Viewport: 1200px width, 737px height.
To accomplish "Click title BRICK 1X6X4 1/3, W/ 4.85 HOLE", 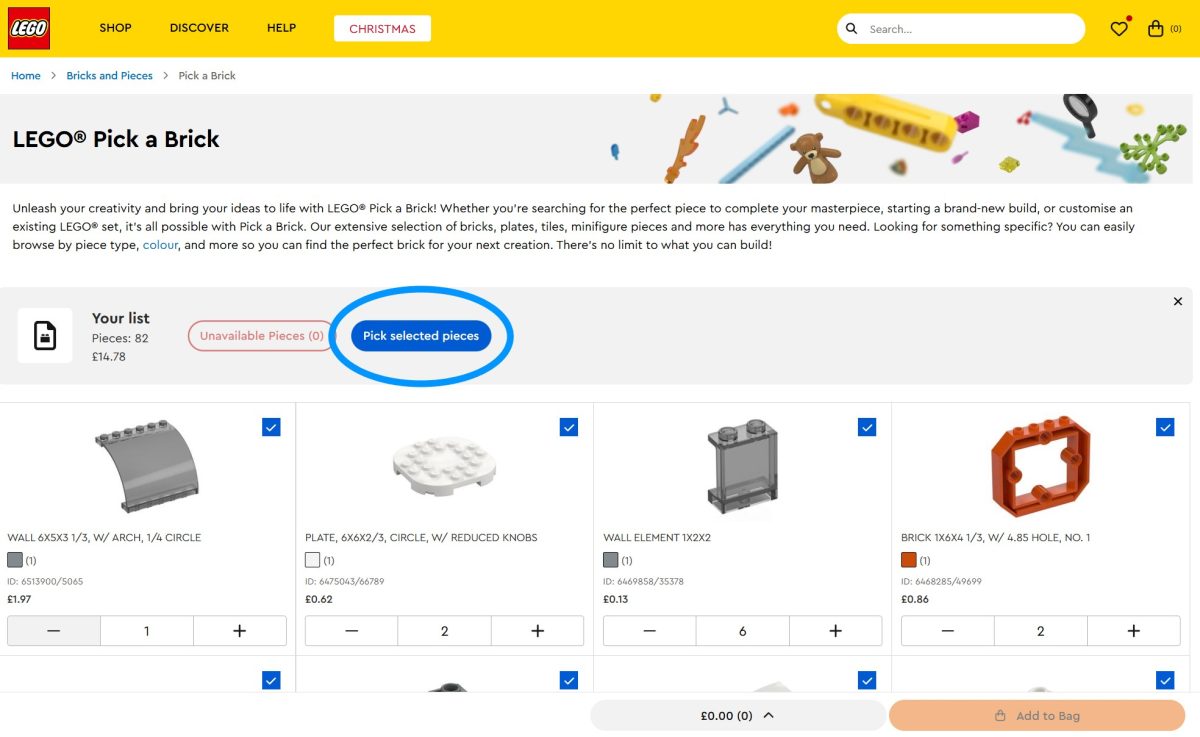I will [996, 538].
